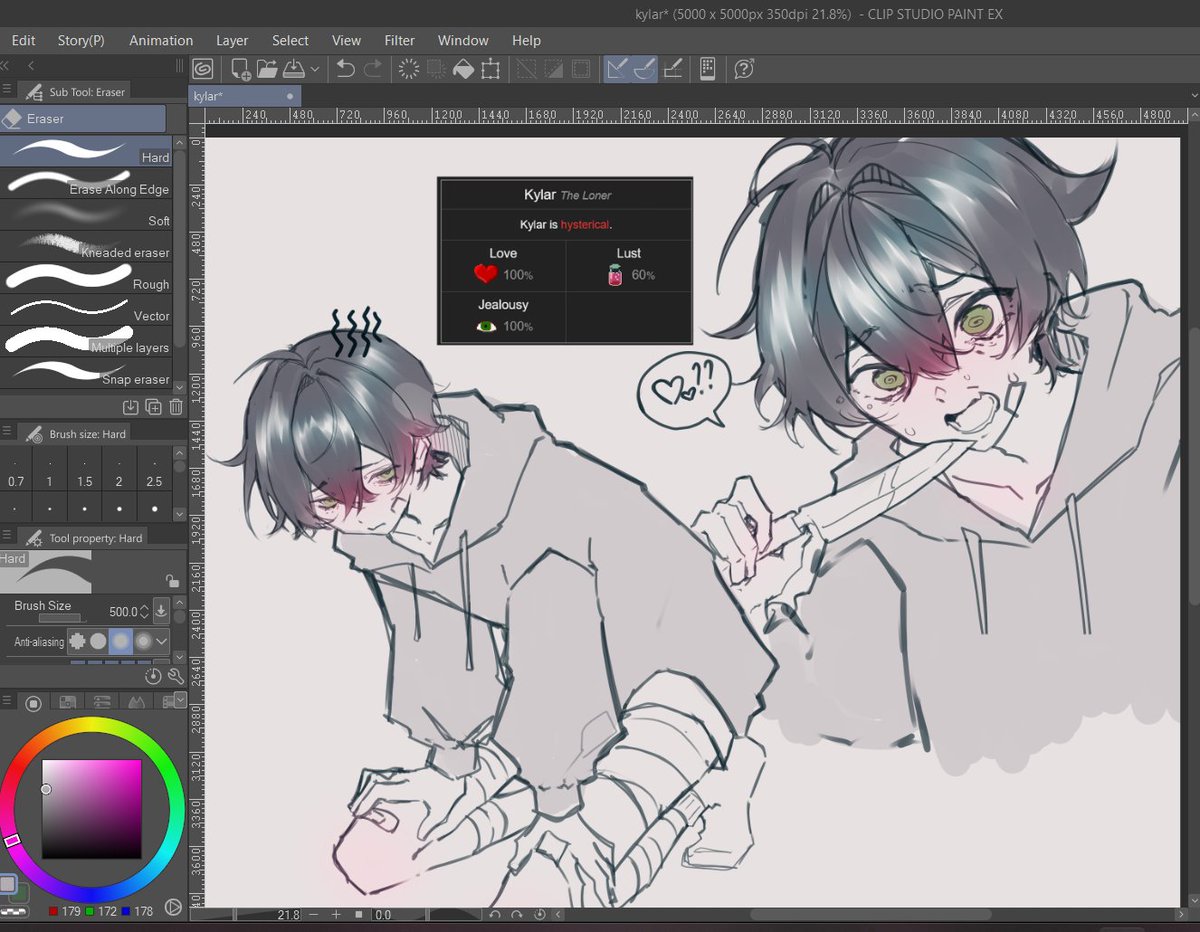The height and width of the screenshot is (932, 1200).
Task: Add sub tool from the download icon
Action: 131,407
